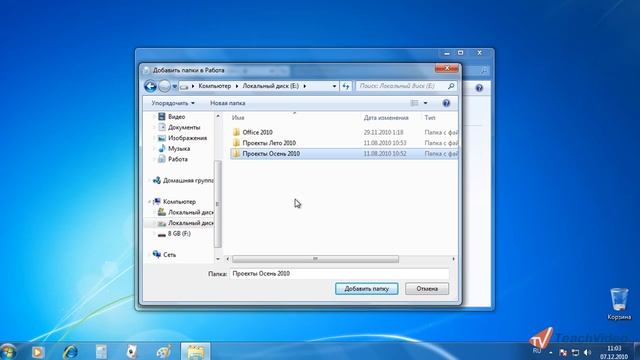Click the Проекты Лето 2010 folder icon
Viewport: 640px width, 360px height.
[236, 143]
